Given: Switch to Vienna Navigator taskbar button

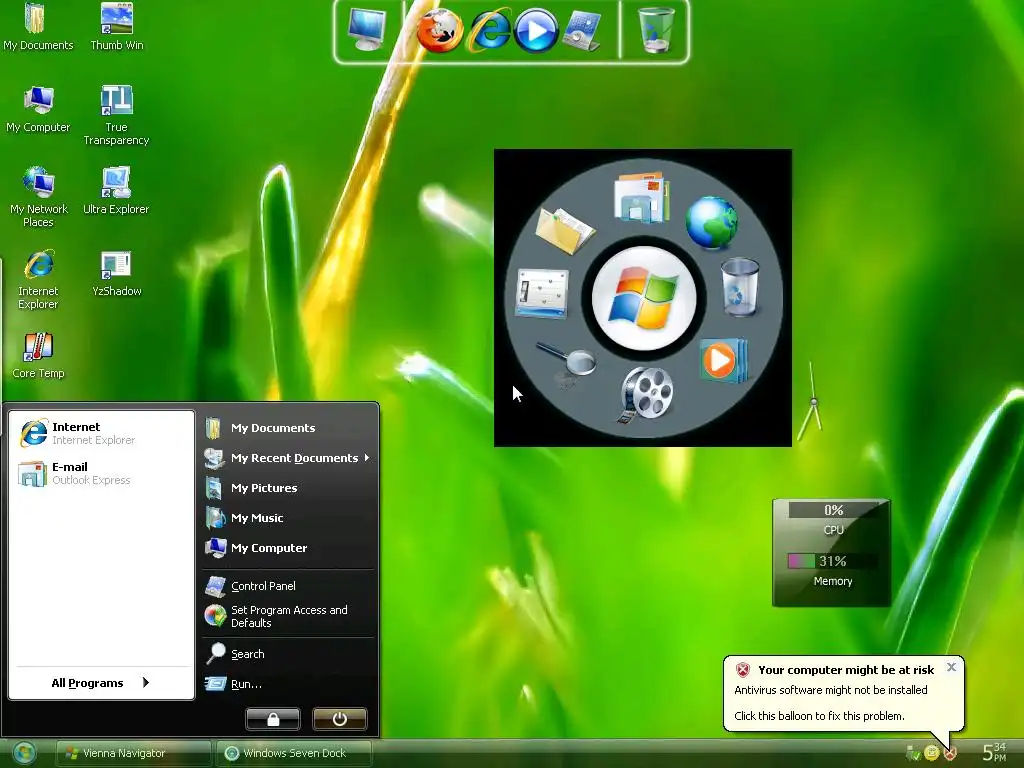Looking at the screenshot, I should point(133,753).
